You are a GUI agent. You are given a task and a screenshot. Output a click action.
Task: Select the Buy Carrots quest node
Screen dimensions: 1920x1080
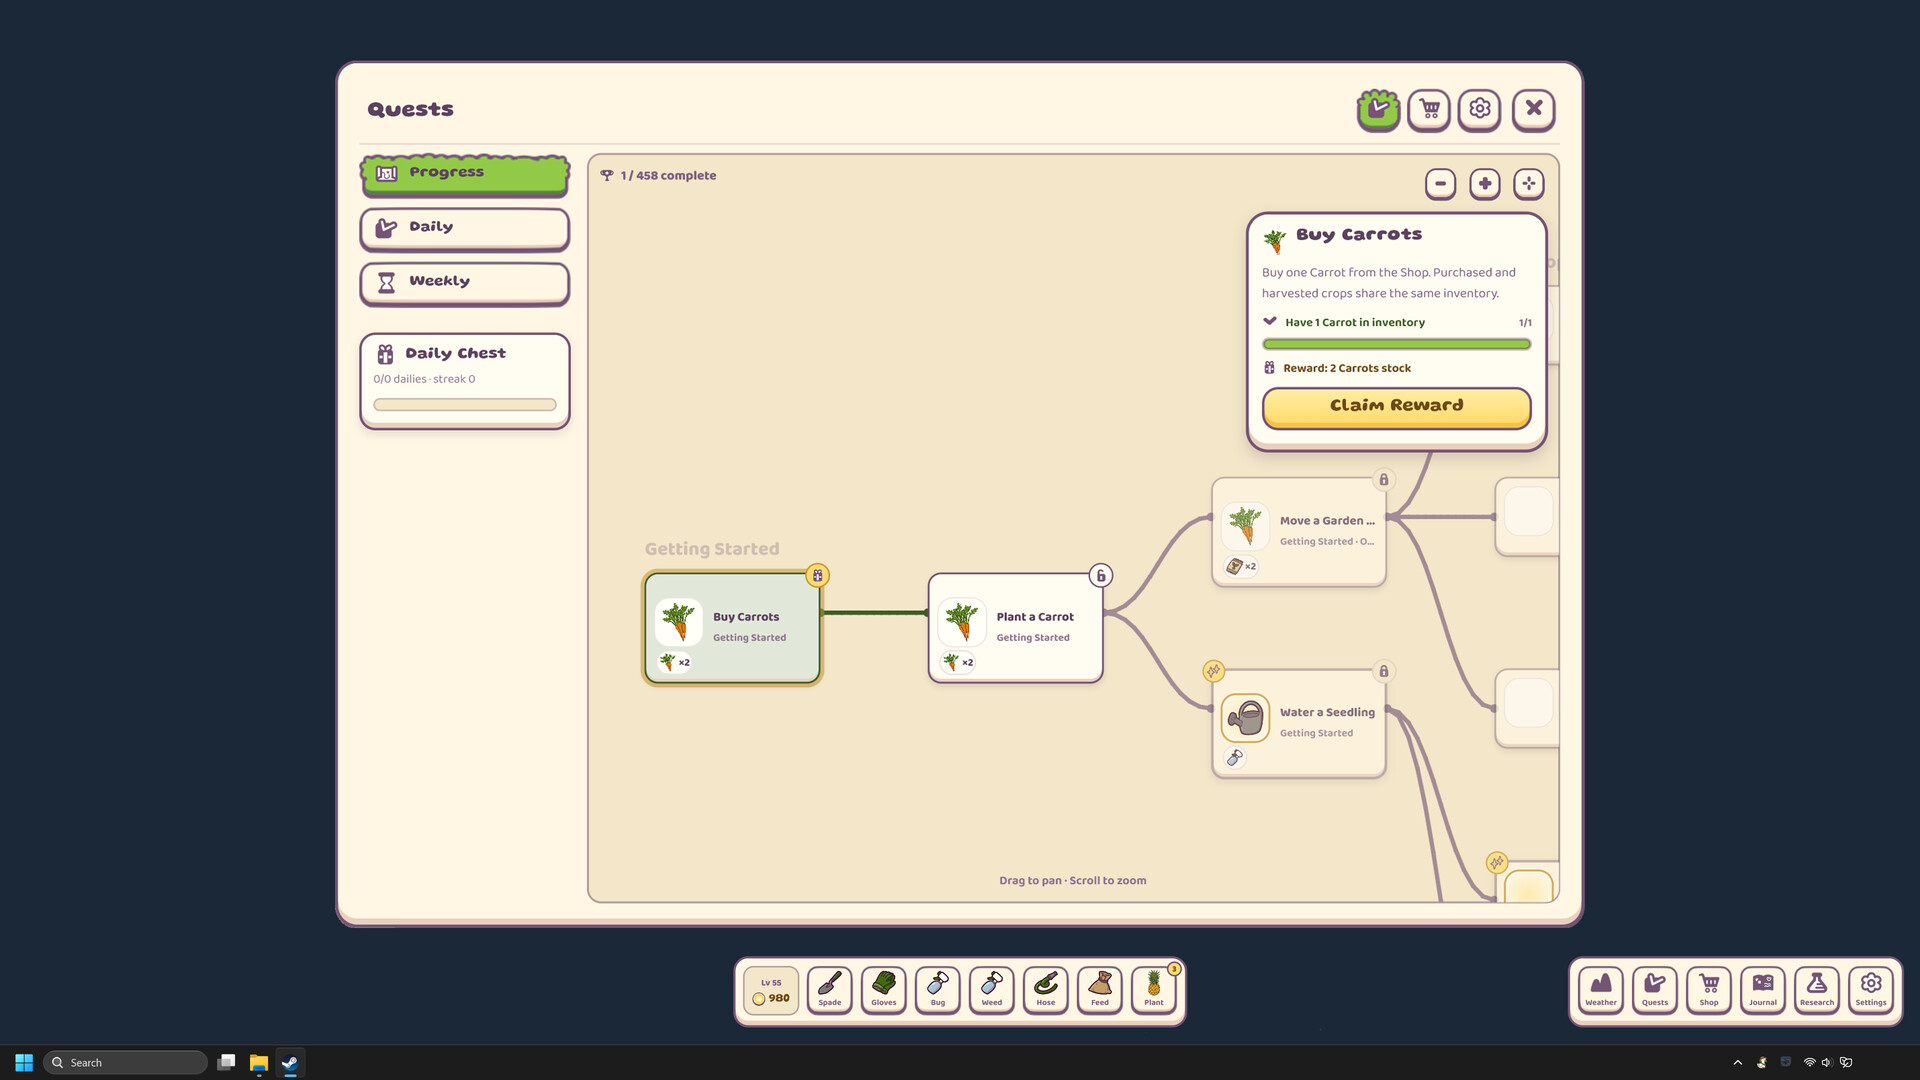(x=732, y=628)
